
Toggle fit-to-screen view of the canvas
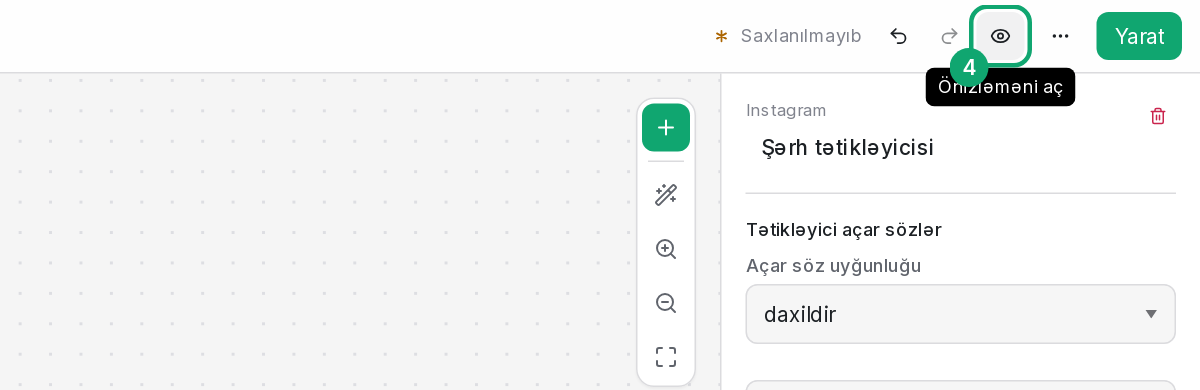pyautogui.click(x=666, y=357)
